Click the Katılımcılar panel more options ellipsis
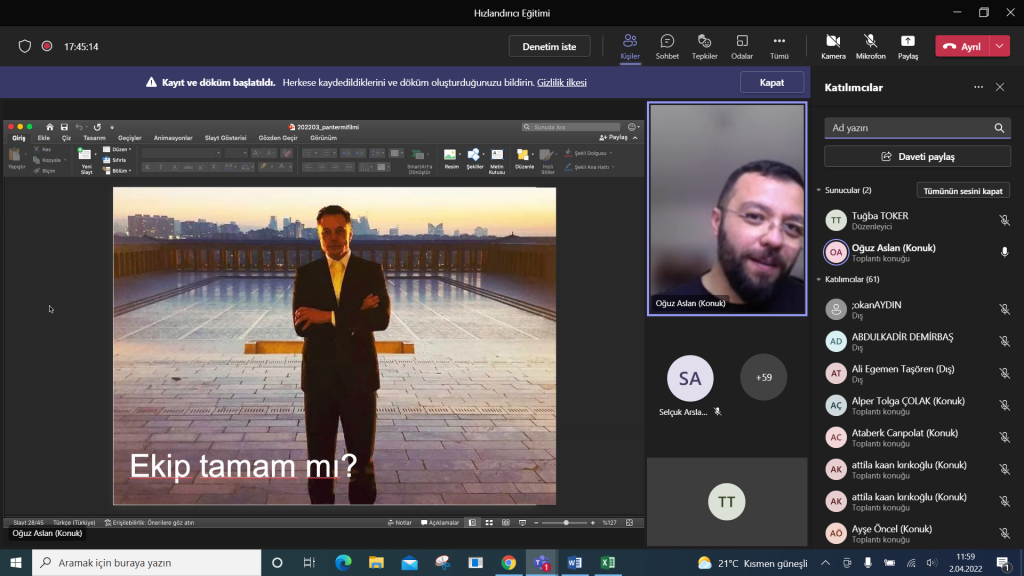 (x=979, y=87)
